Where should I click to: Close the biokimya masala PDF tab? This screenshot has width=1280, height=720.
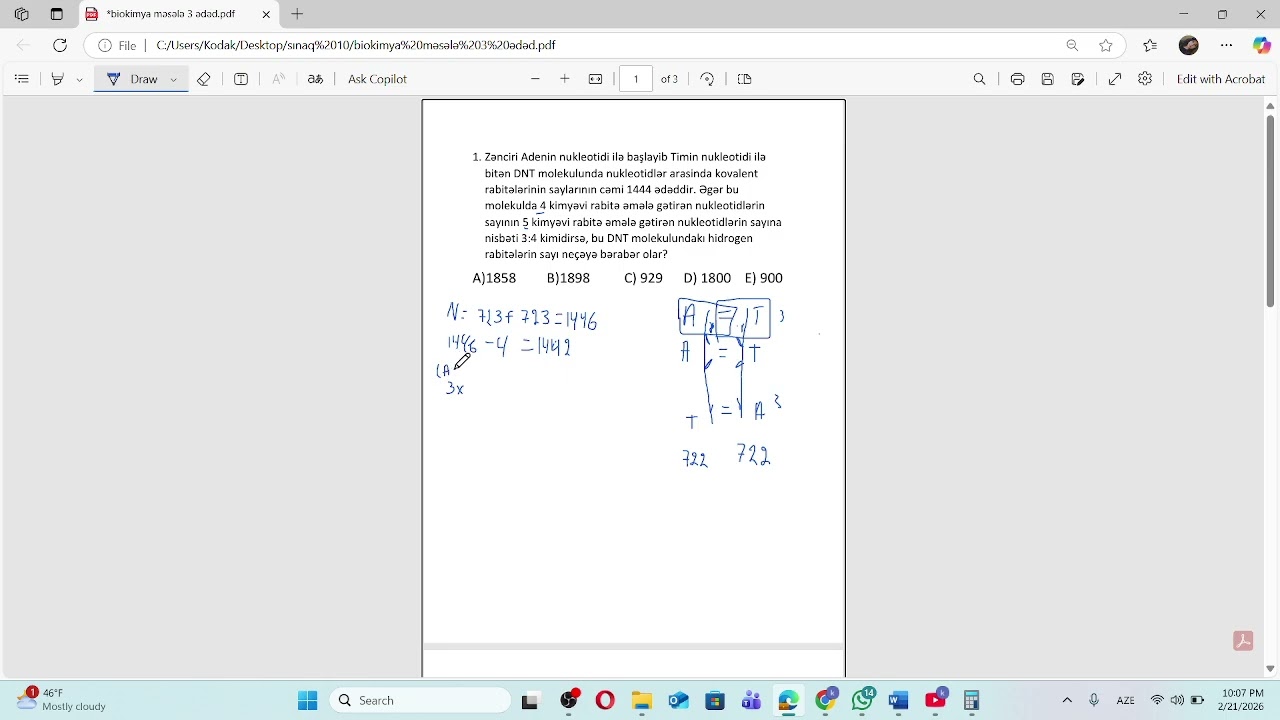pos(266,14)
